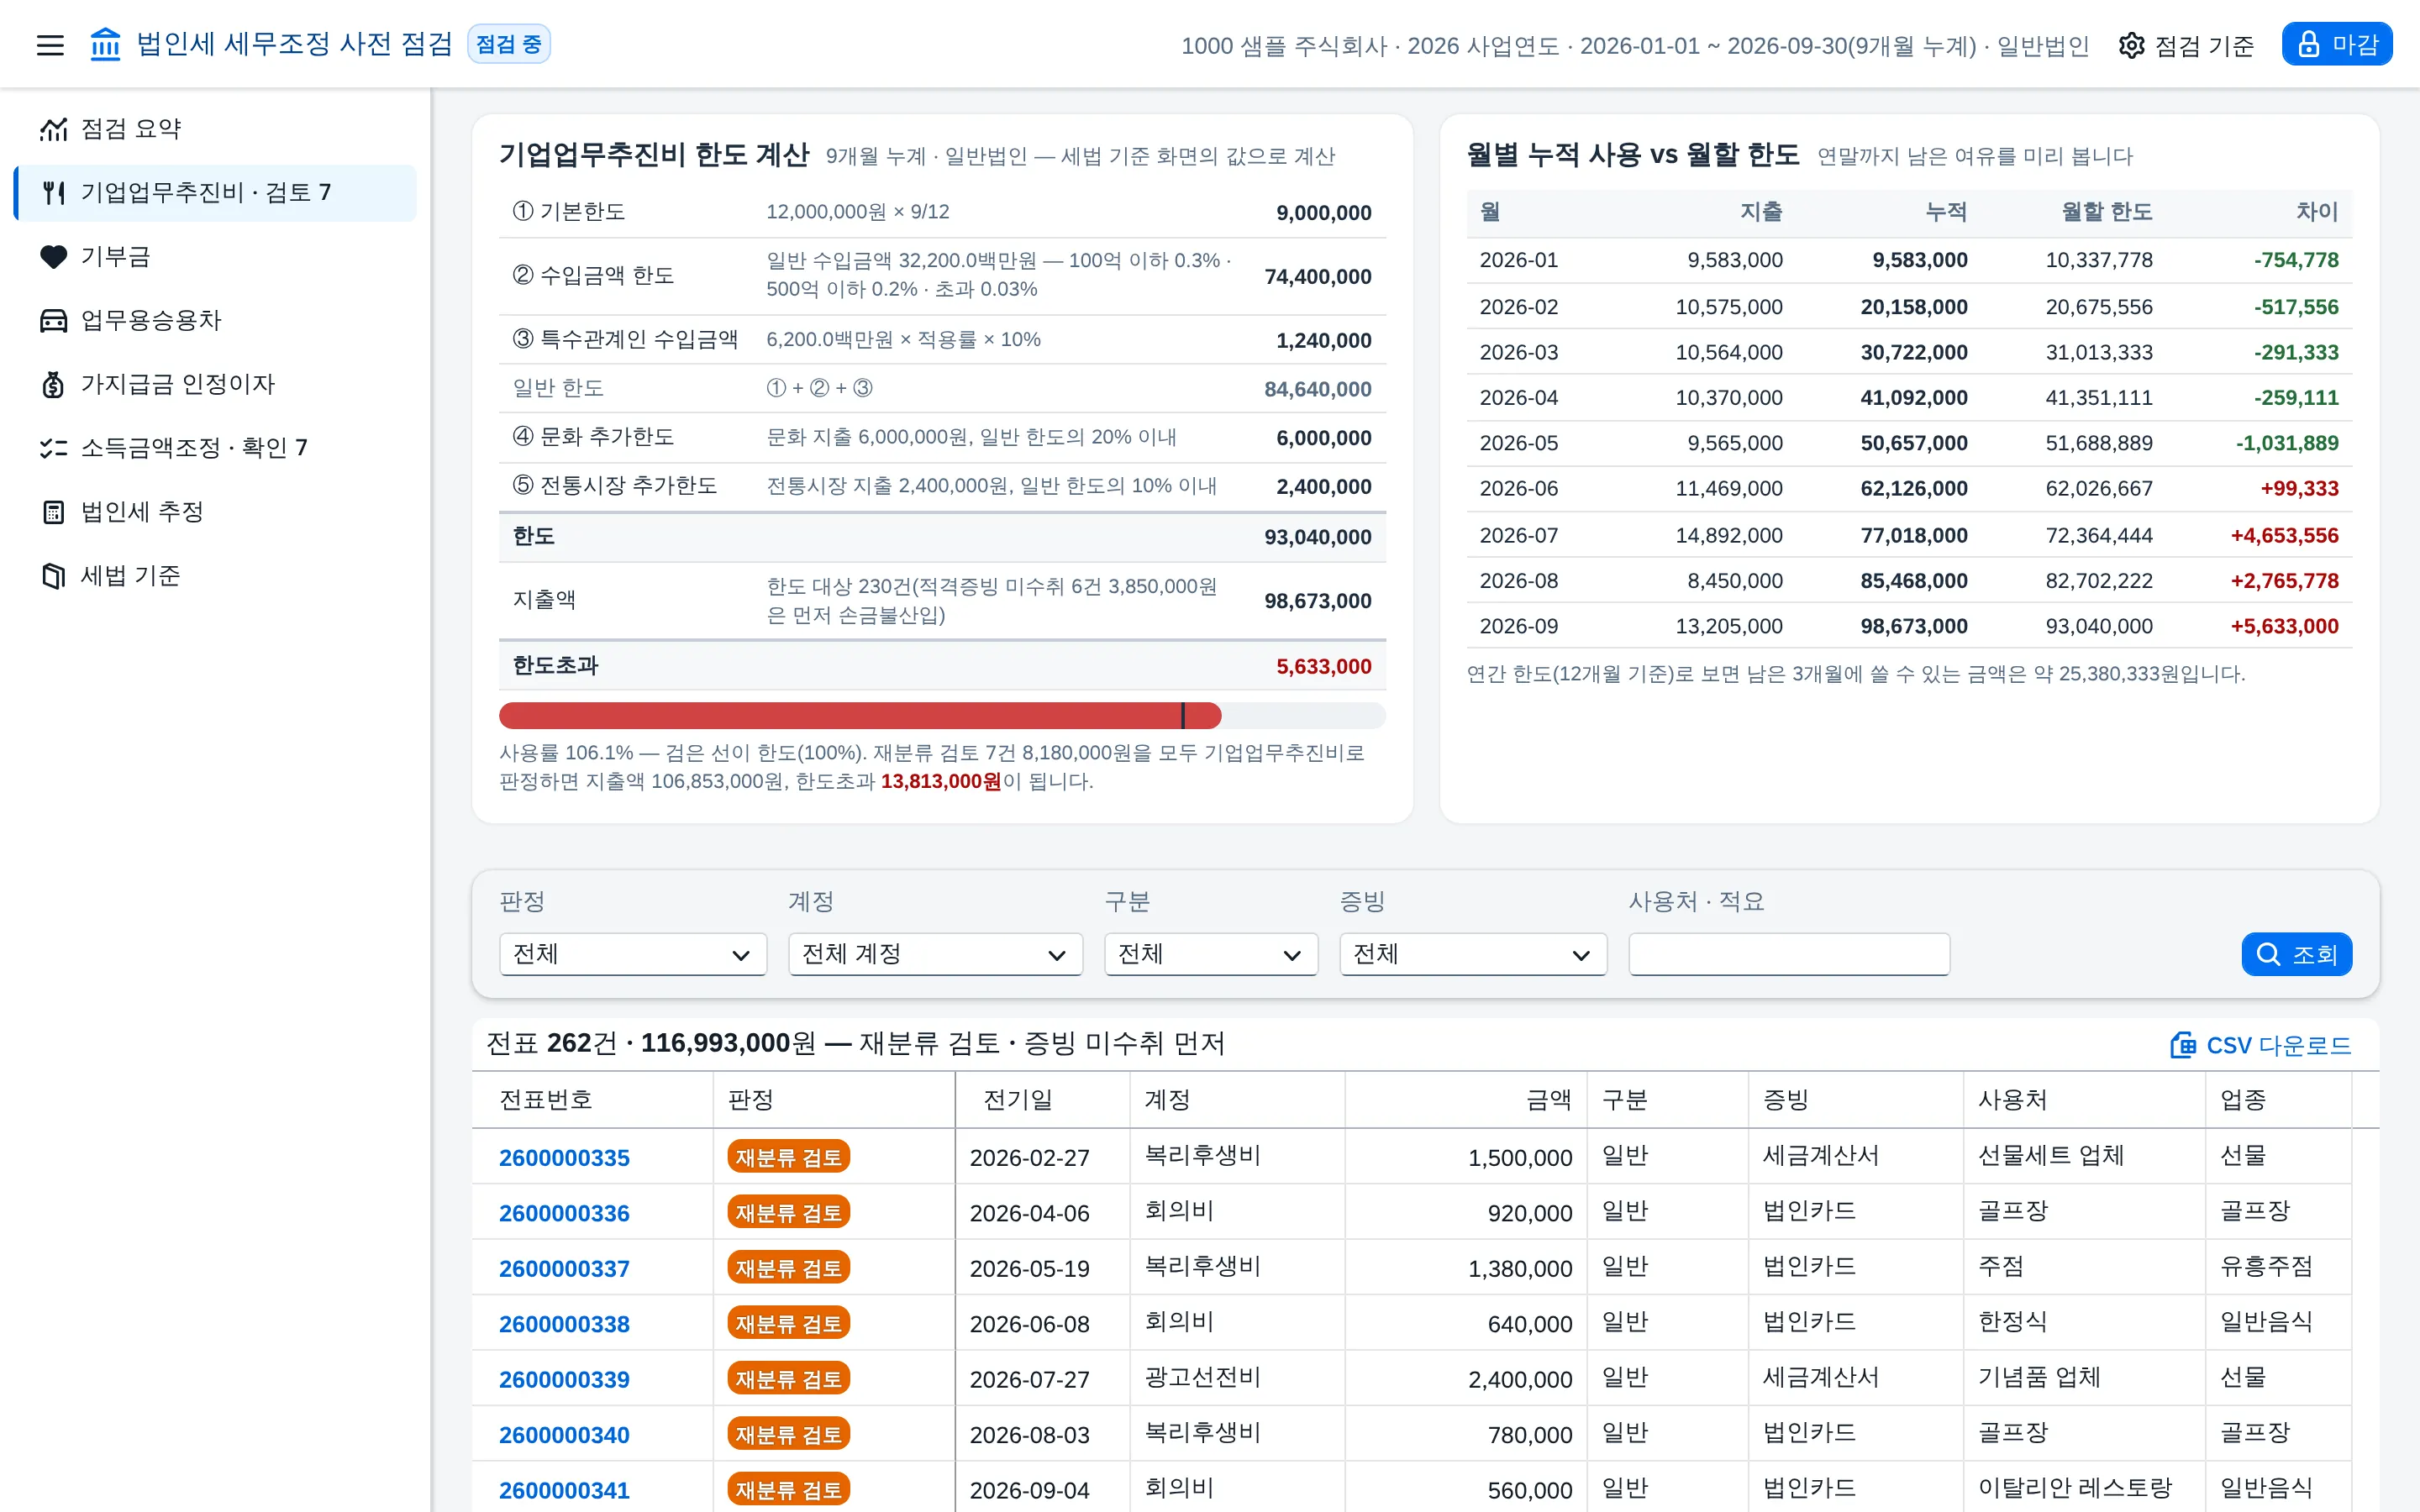Open voucher 2600000335 link
This screenshot has width=2420, height=1512.
(x=564, y=1157)
